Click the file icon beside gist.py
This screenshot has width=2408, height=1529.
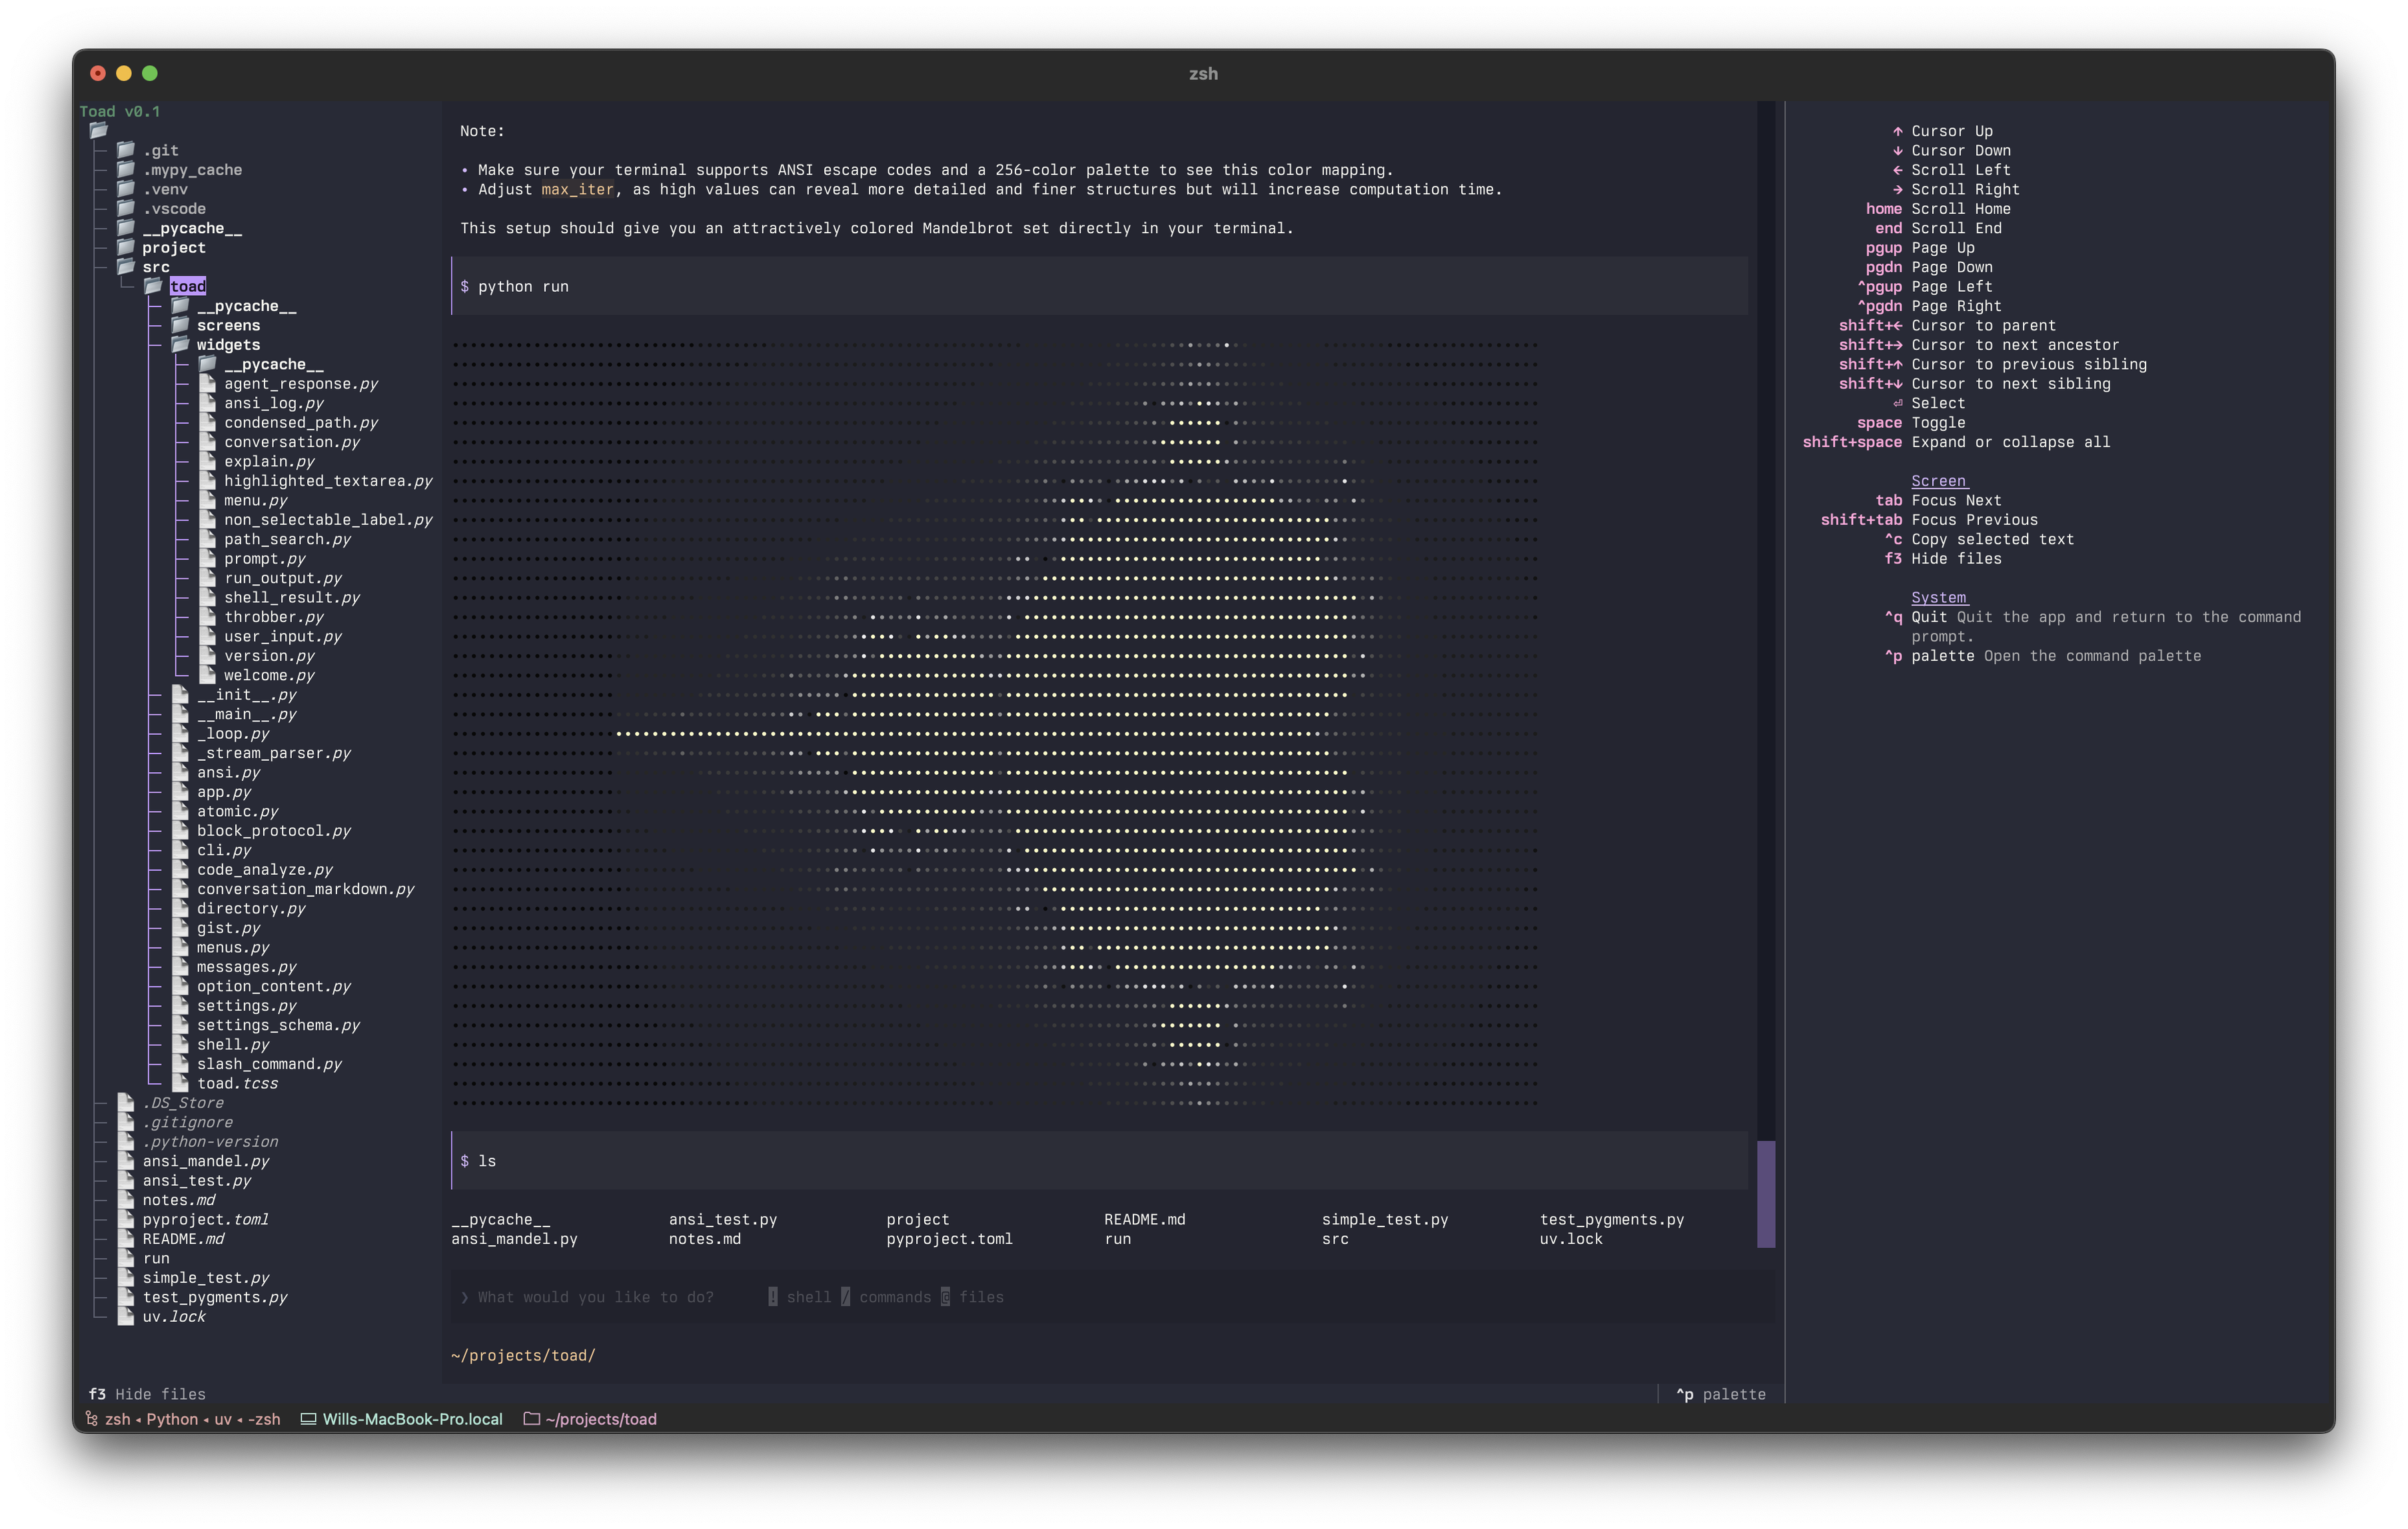(180, 928)
